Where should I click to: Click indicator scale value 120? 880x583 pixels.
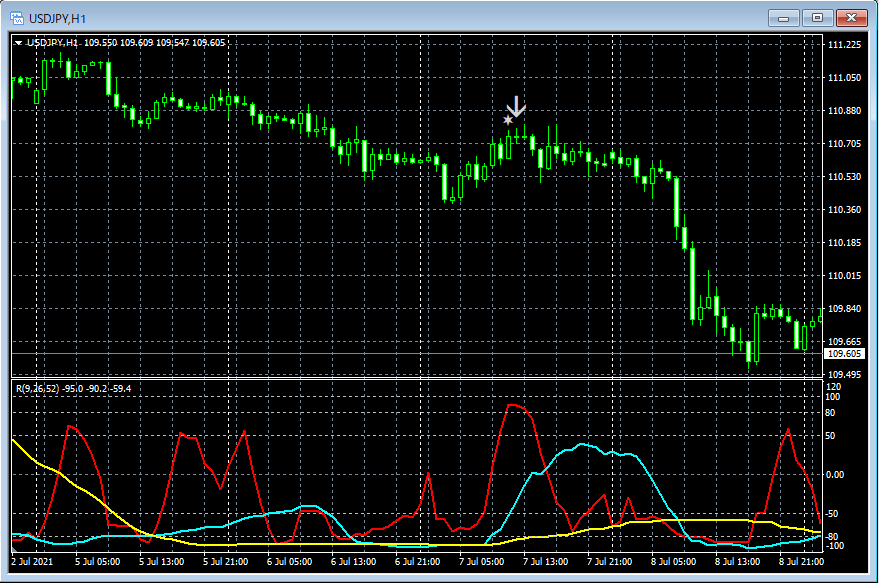[x=834, y=387]
